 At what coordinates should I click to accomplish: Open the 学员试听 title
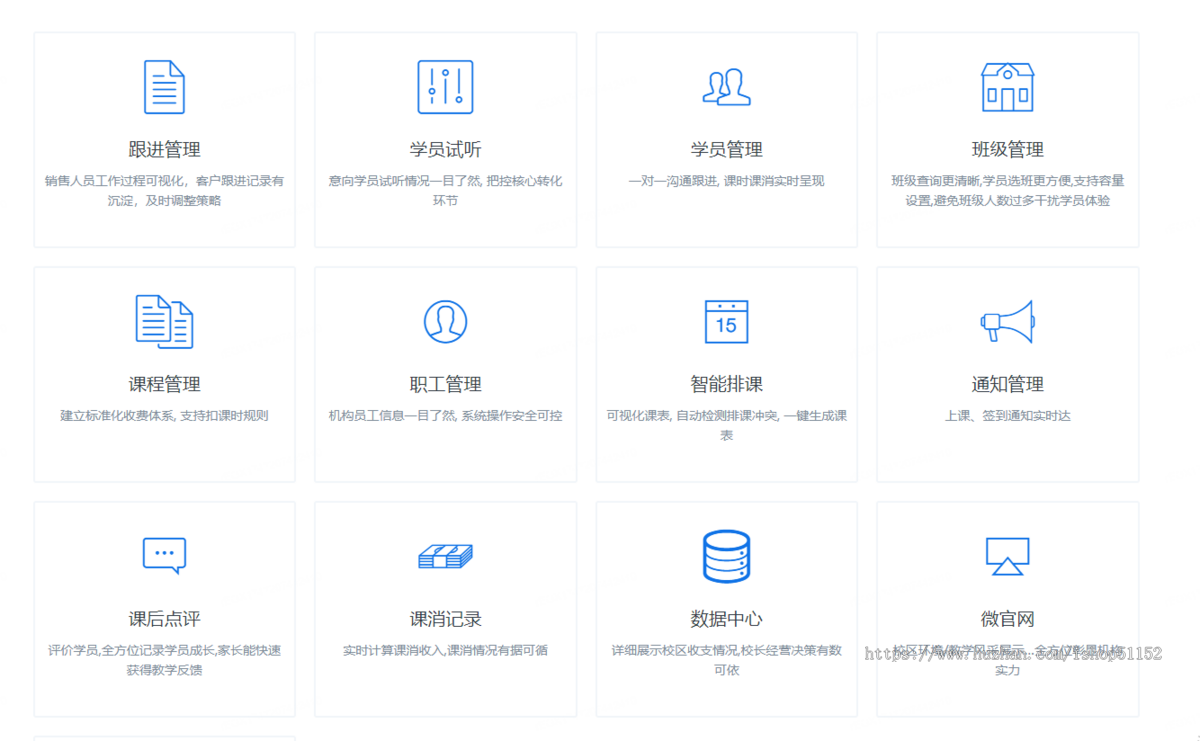[445, 150]
